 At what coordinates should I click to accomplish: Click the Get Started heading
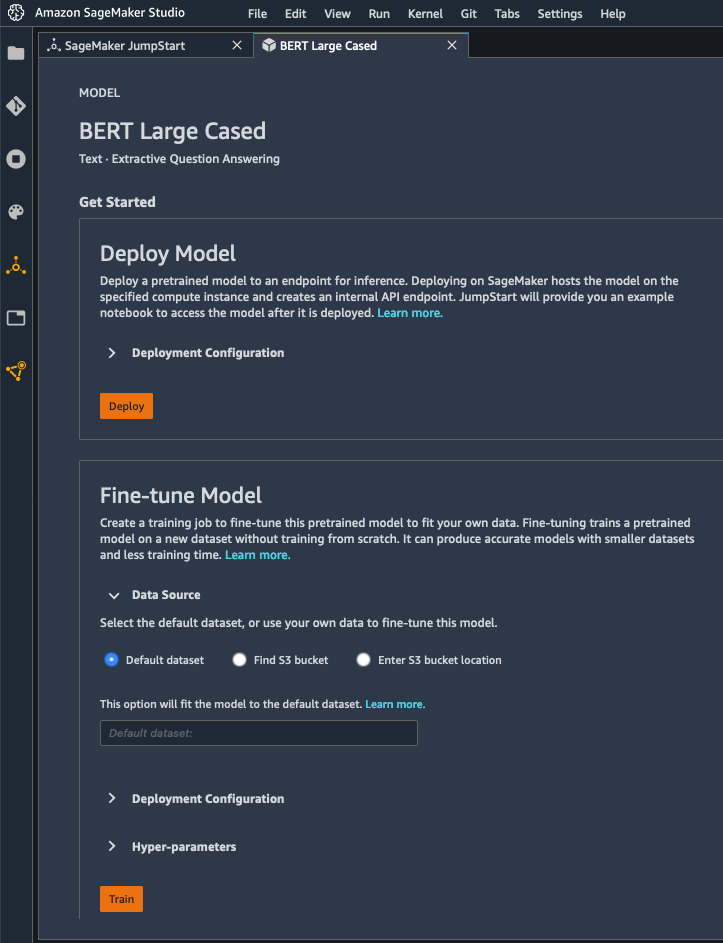tap(117, 202)
